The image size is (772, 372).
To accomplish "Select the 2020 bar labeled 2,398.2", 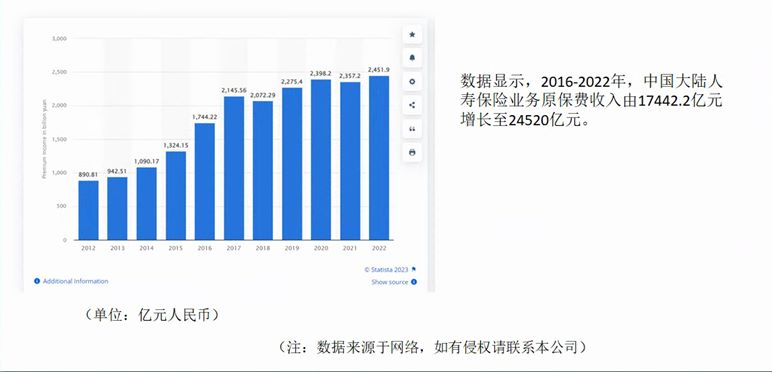I will 321,159.
